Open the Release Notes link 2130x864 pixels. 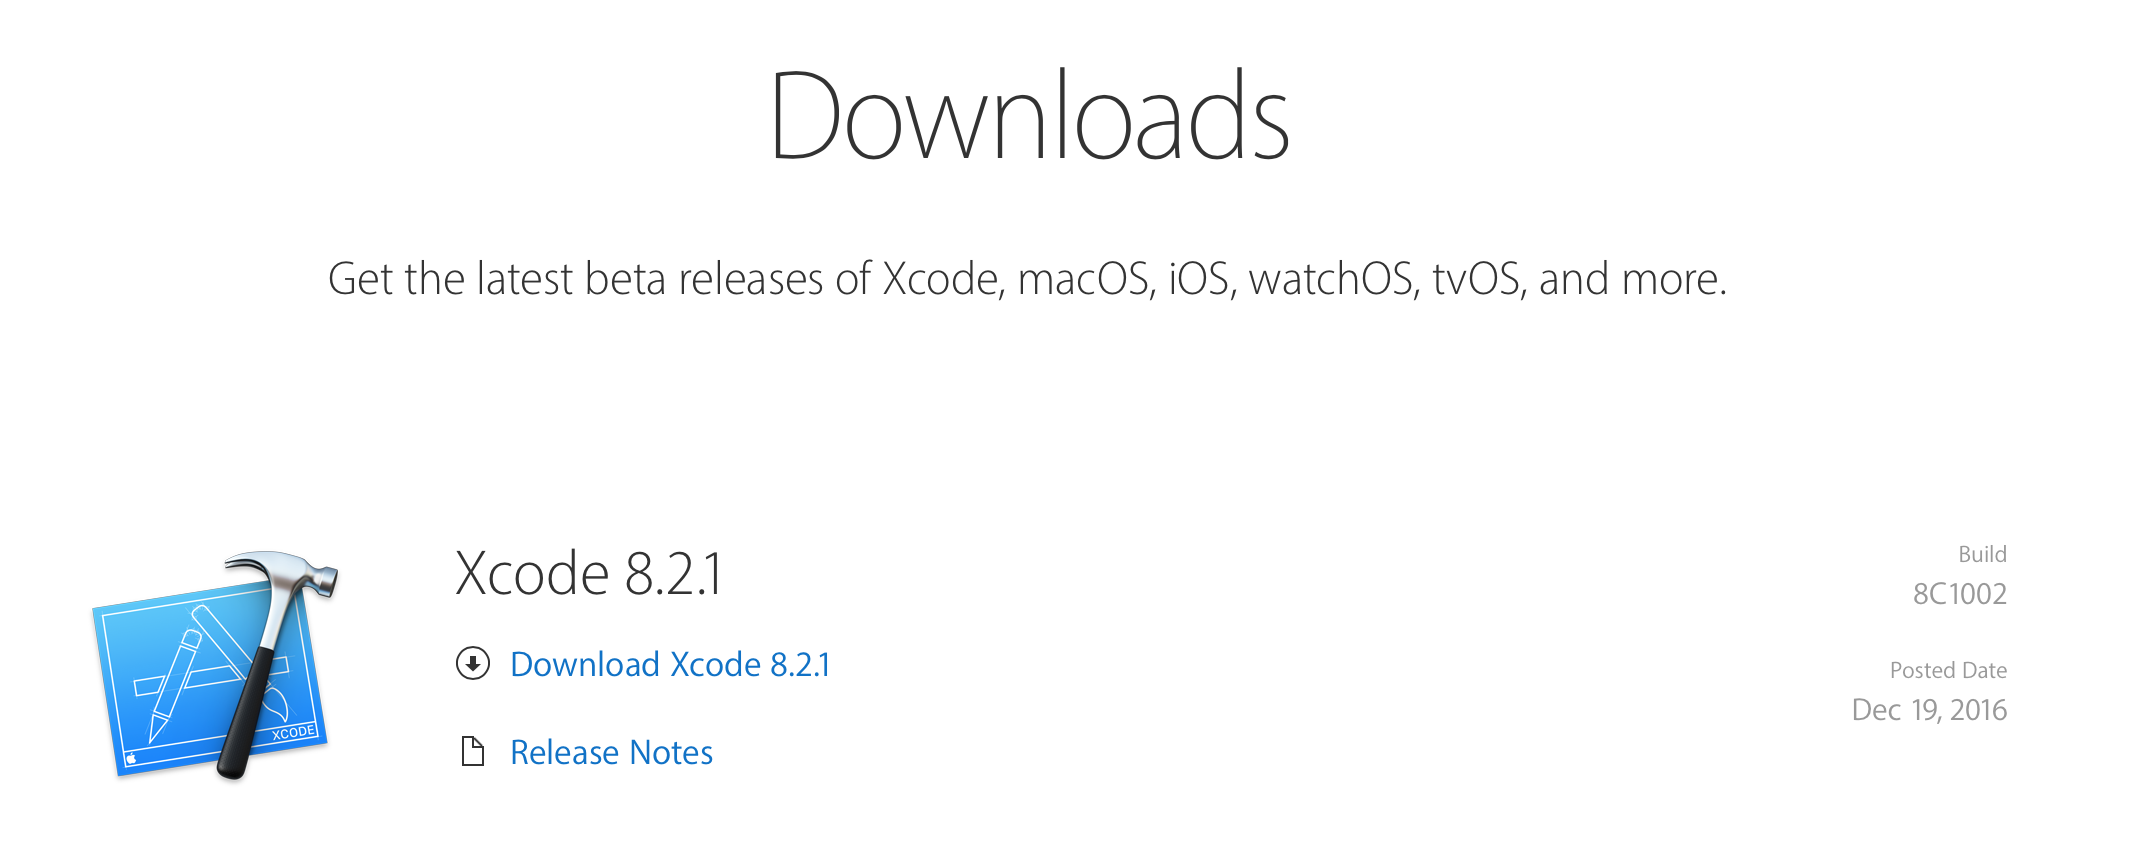611,752
